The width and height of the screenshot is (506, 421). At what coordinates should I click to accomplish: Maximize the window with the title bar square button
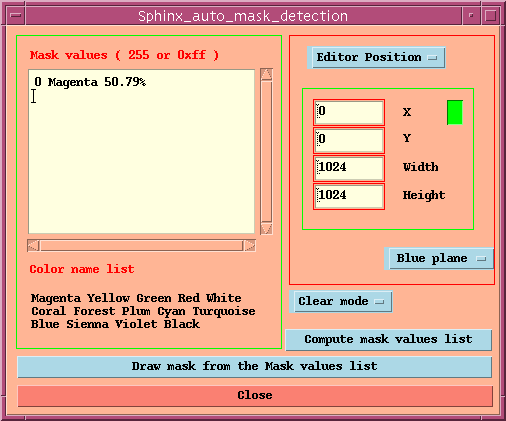click(490, 15)
